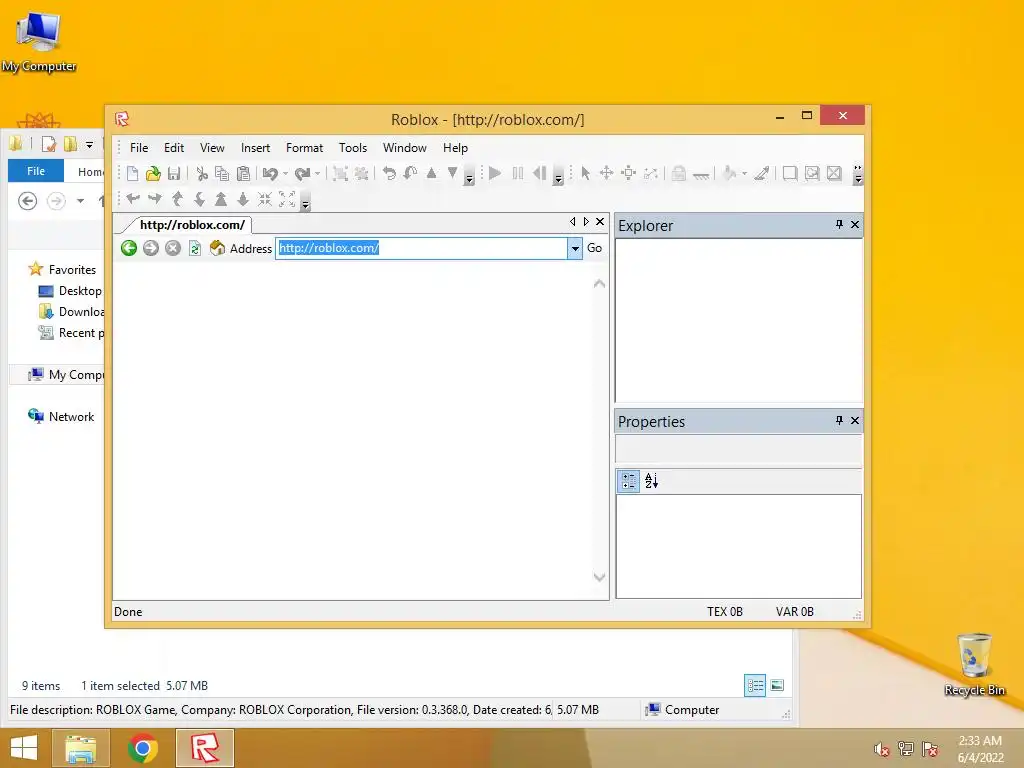Open File Explorer recent locations dropdown arrow

pos(80,201)
